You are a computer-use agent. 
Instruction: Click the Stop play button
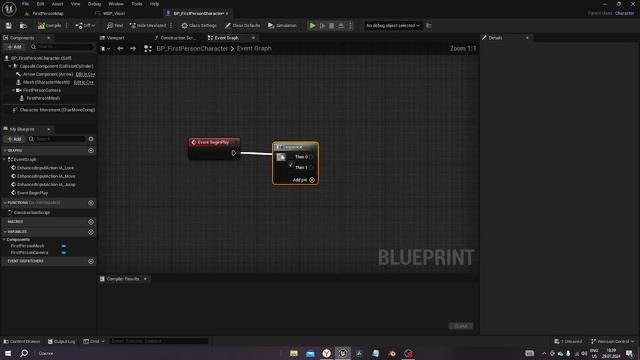coord(331,25)
